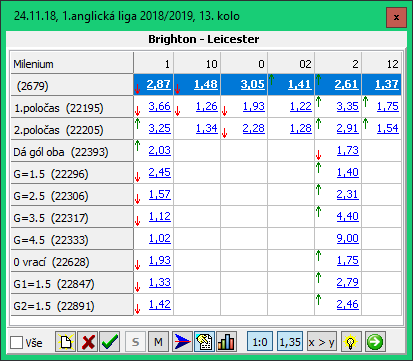Click the G2=1.5 (22891) row label
Screen dimensions: 413x361
[72, 305]
